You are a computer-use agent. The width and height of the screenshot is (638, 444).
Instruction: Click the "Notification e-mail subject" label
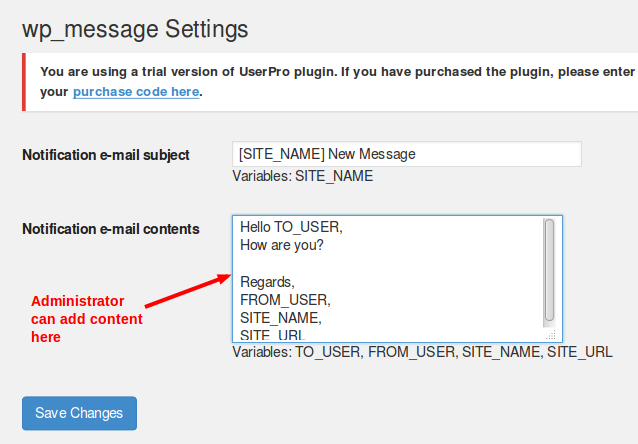click(106, 155)
